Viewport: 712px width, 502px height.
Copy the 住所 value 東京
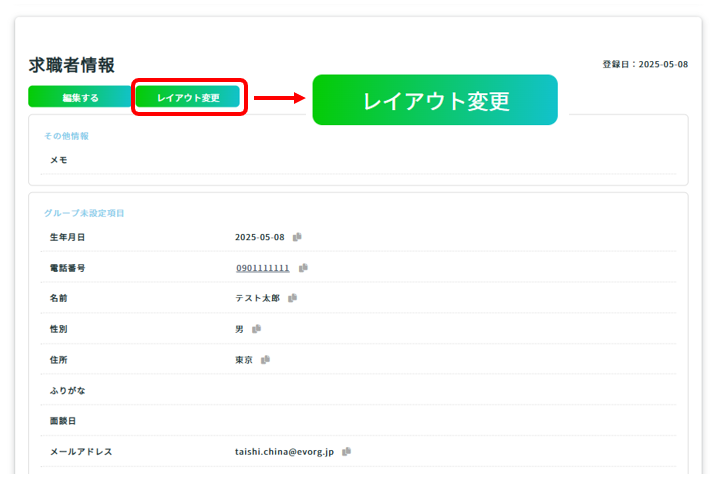click(x=266, y=359)
